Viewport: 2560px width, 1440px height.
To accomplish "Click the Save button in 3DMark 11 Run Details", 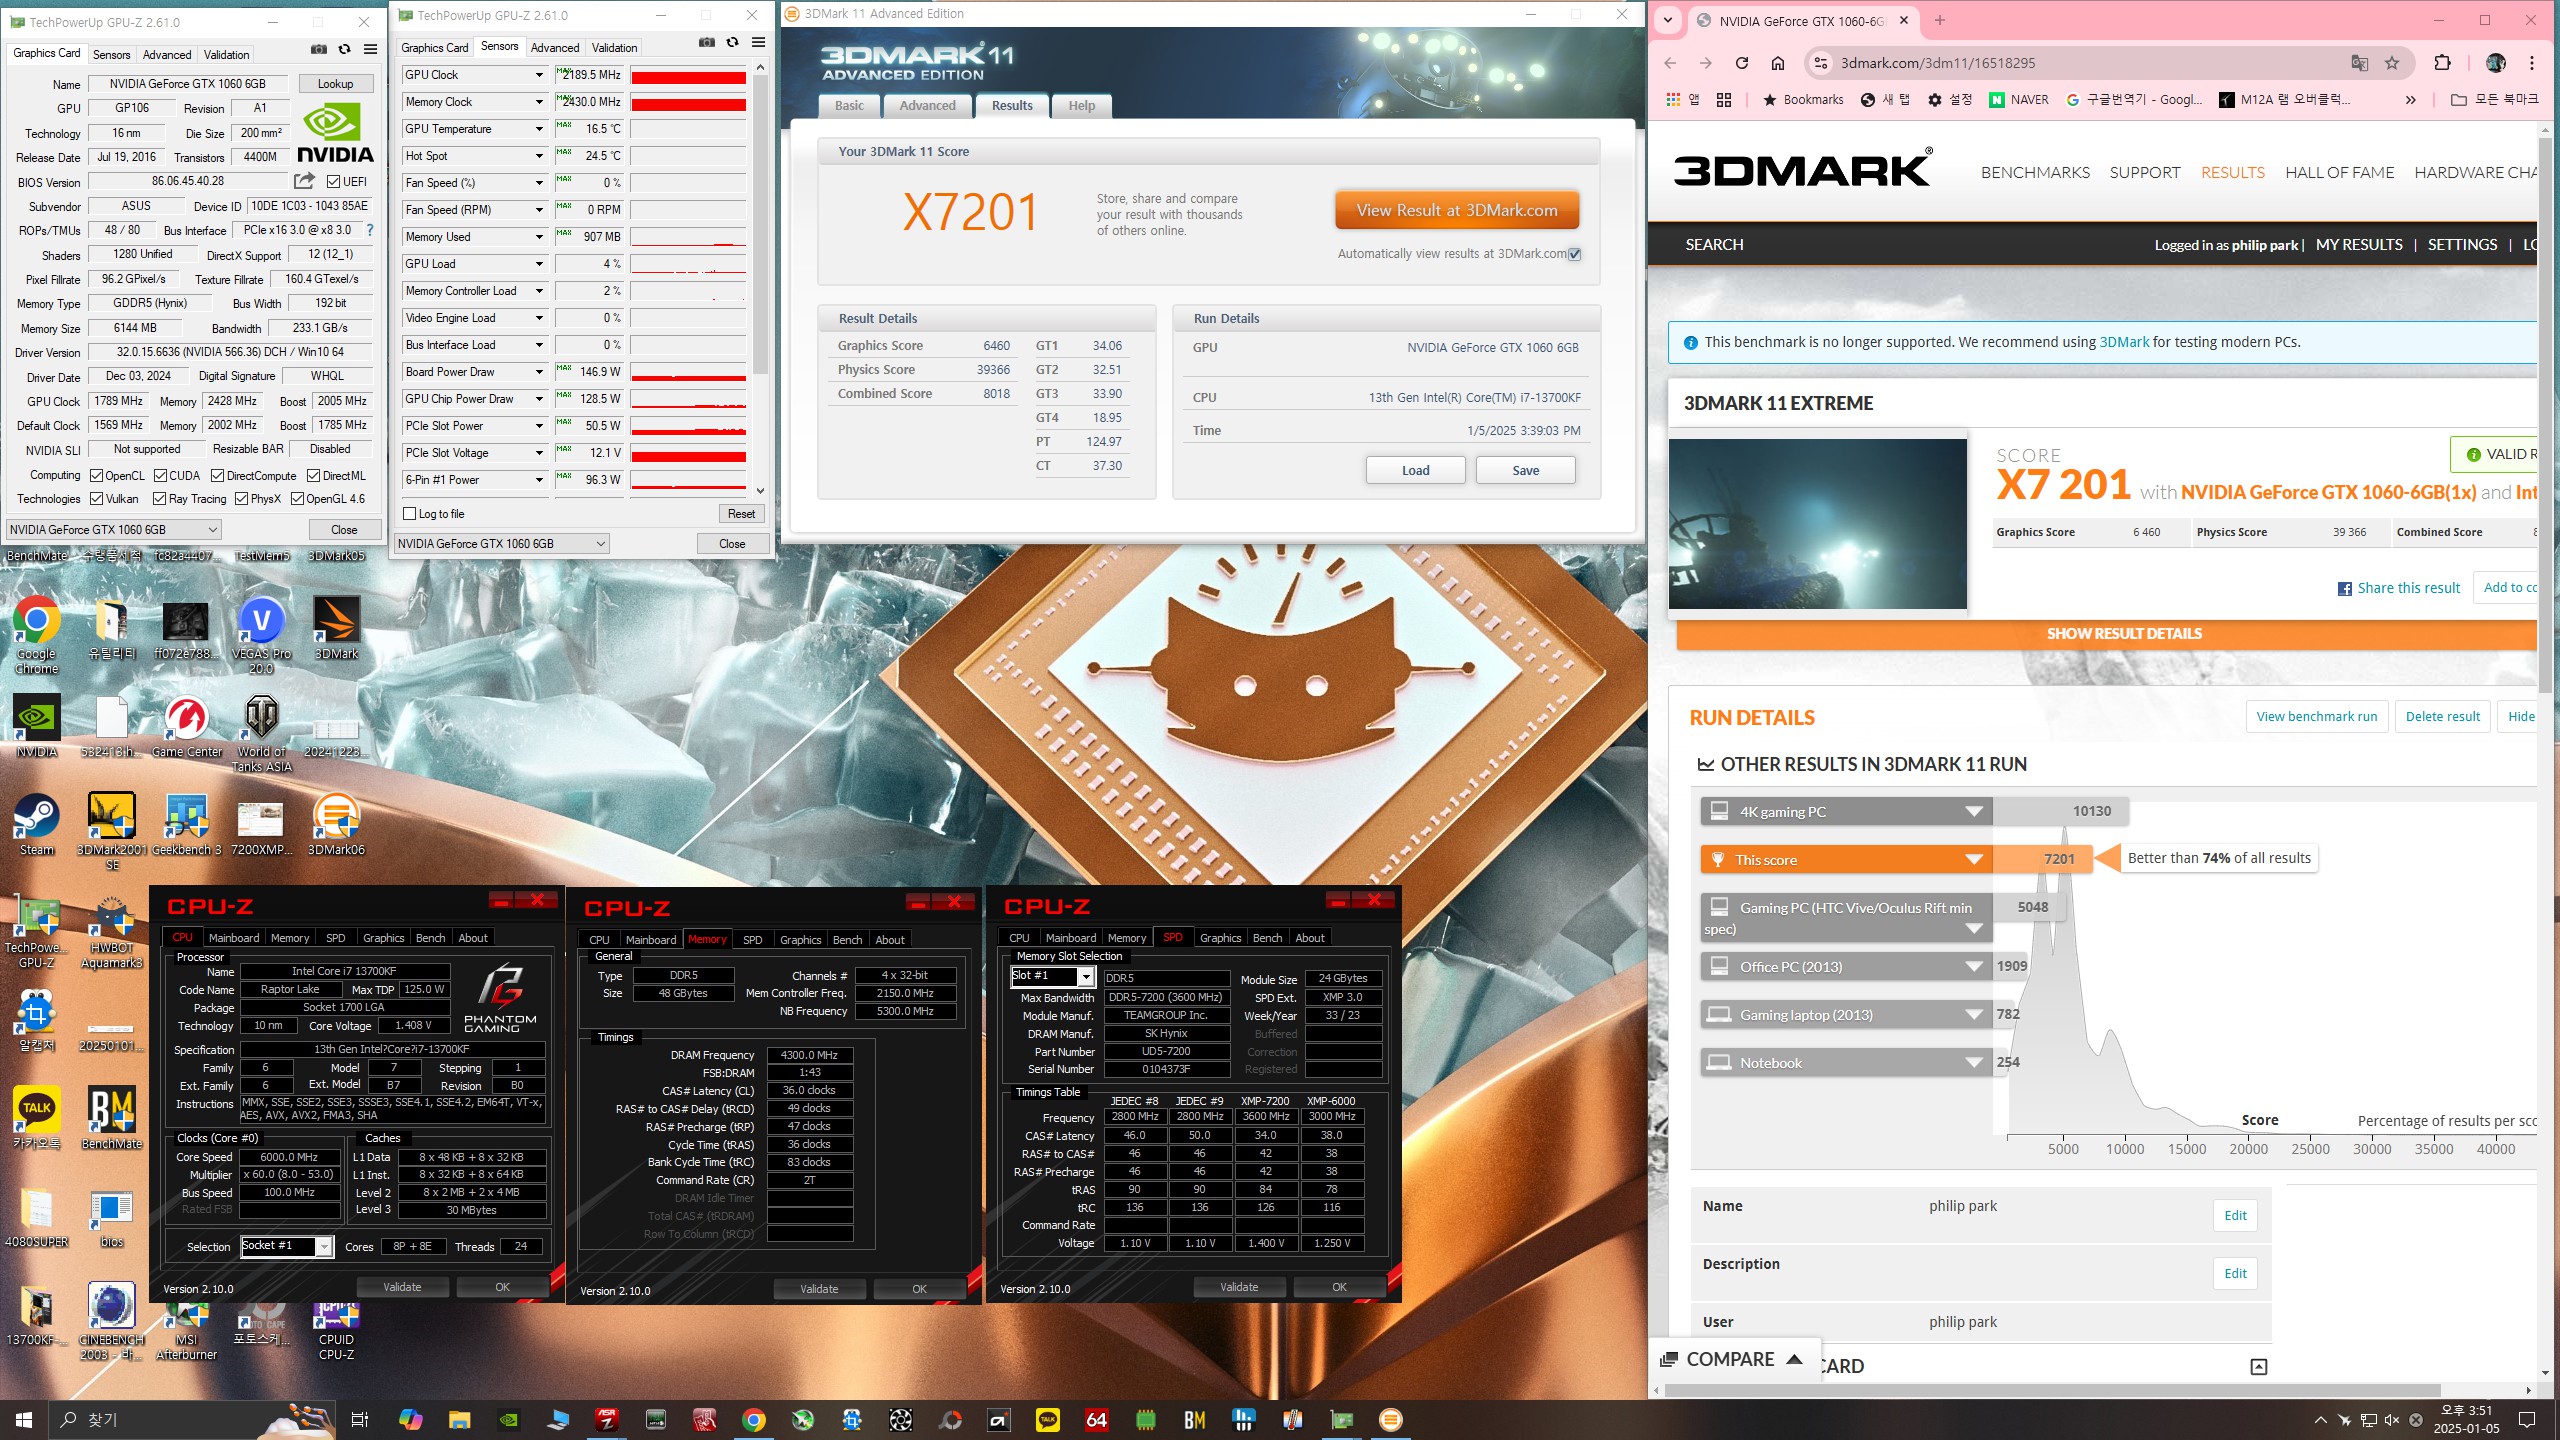I will [1525, 471].
